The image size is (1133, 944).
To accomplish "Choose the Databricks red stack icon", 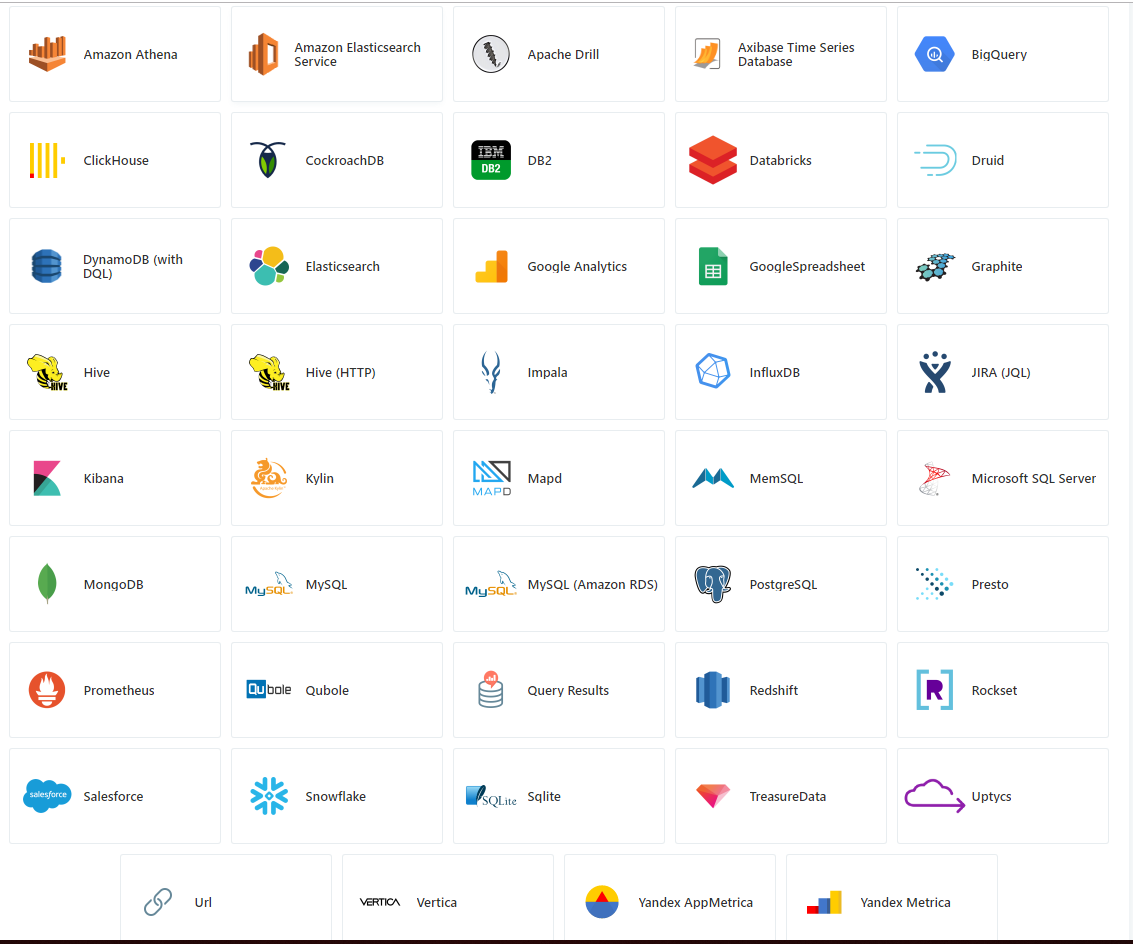I will (712, 160).
